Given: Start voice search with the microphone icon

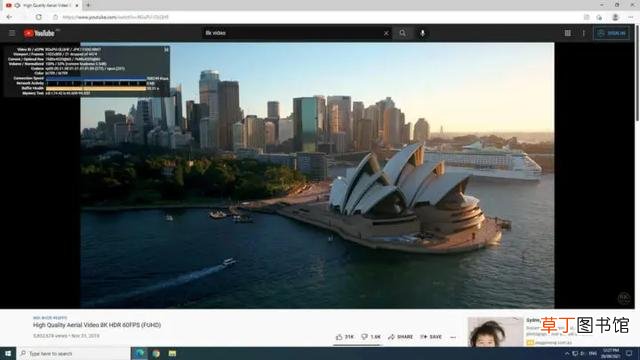Looking at the screenshot, I should 422,33.
